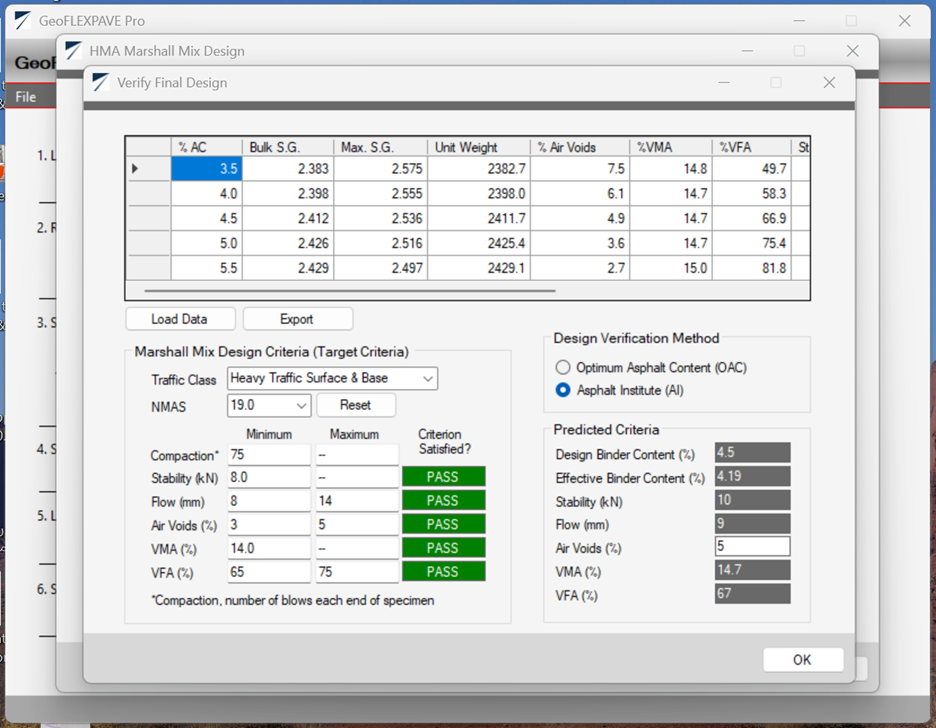936x728 pixels.
Task: Select the 5.5 % AC cell
Action: (207, 268)
